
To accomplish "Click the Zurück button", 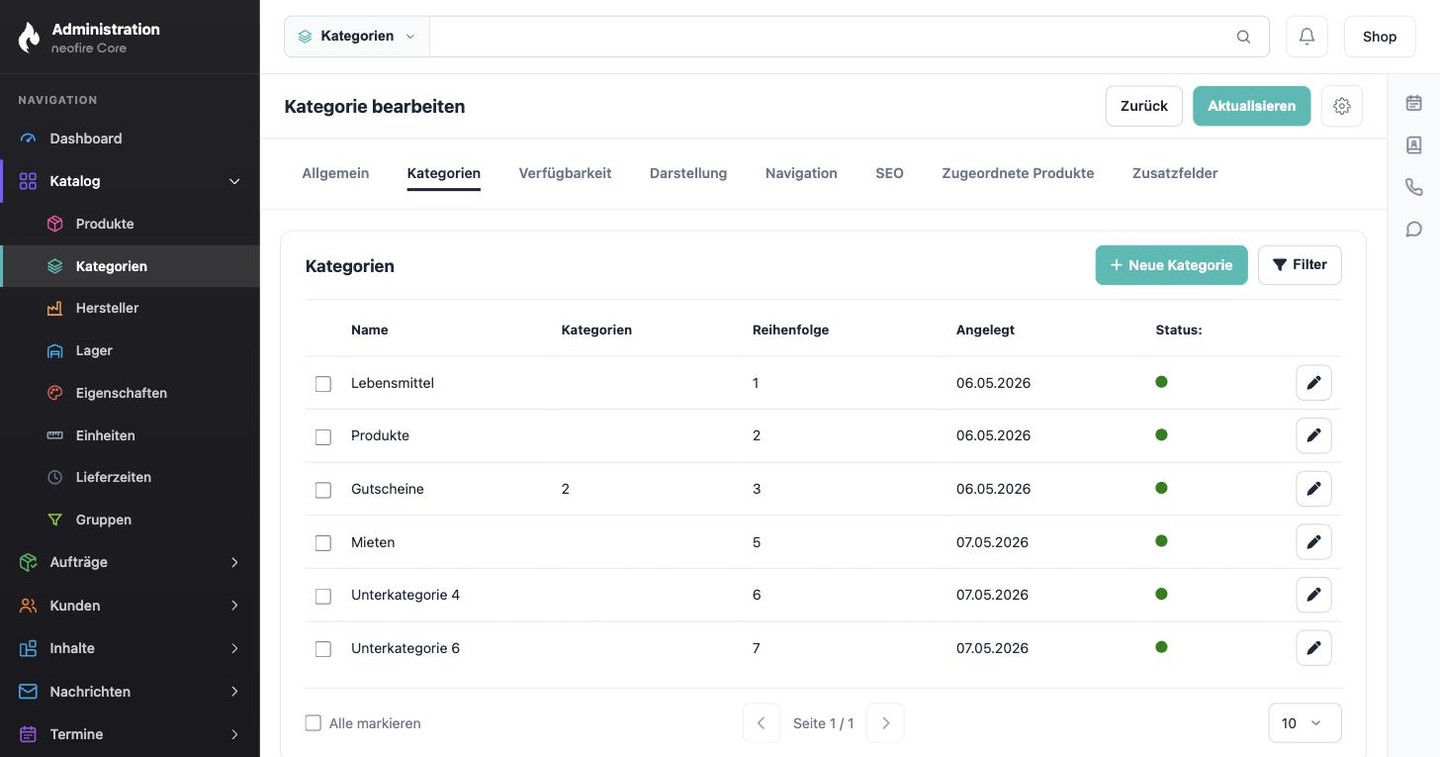I will point(1143,106).
